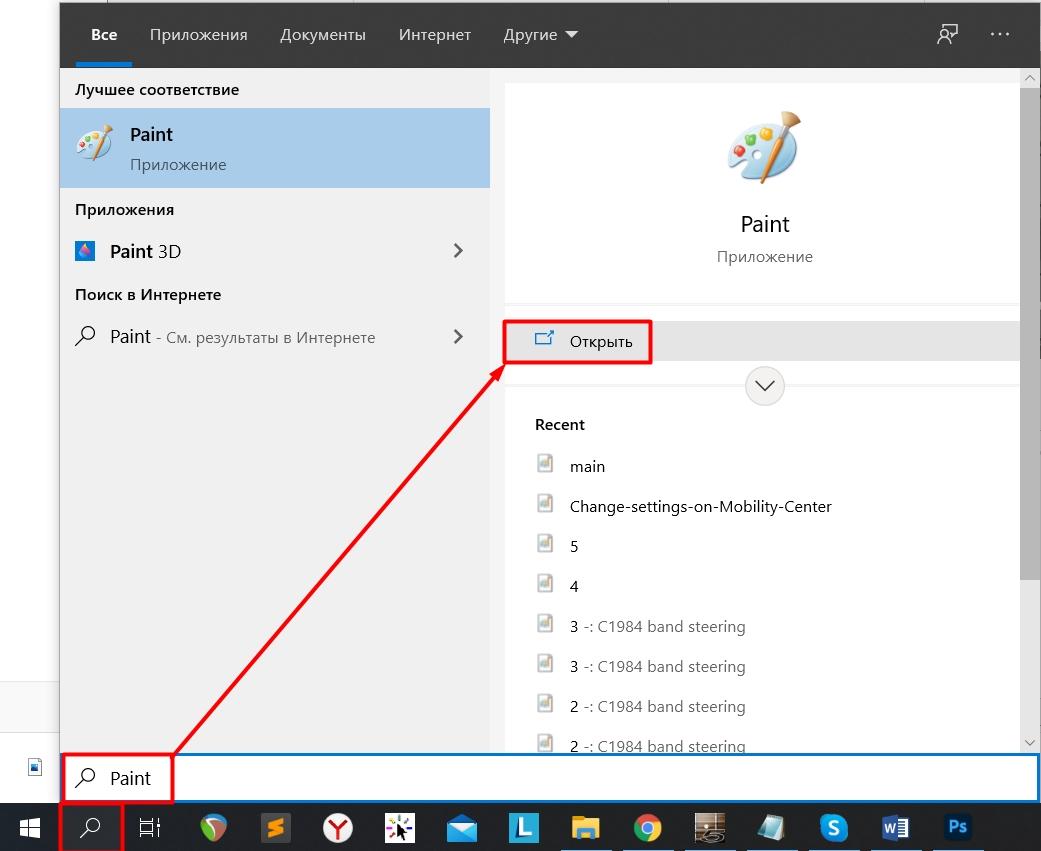Viewport: 1041px width, 851px height.
Task: Expand web results chevron for Paint
Action: (x=458, y=337)
